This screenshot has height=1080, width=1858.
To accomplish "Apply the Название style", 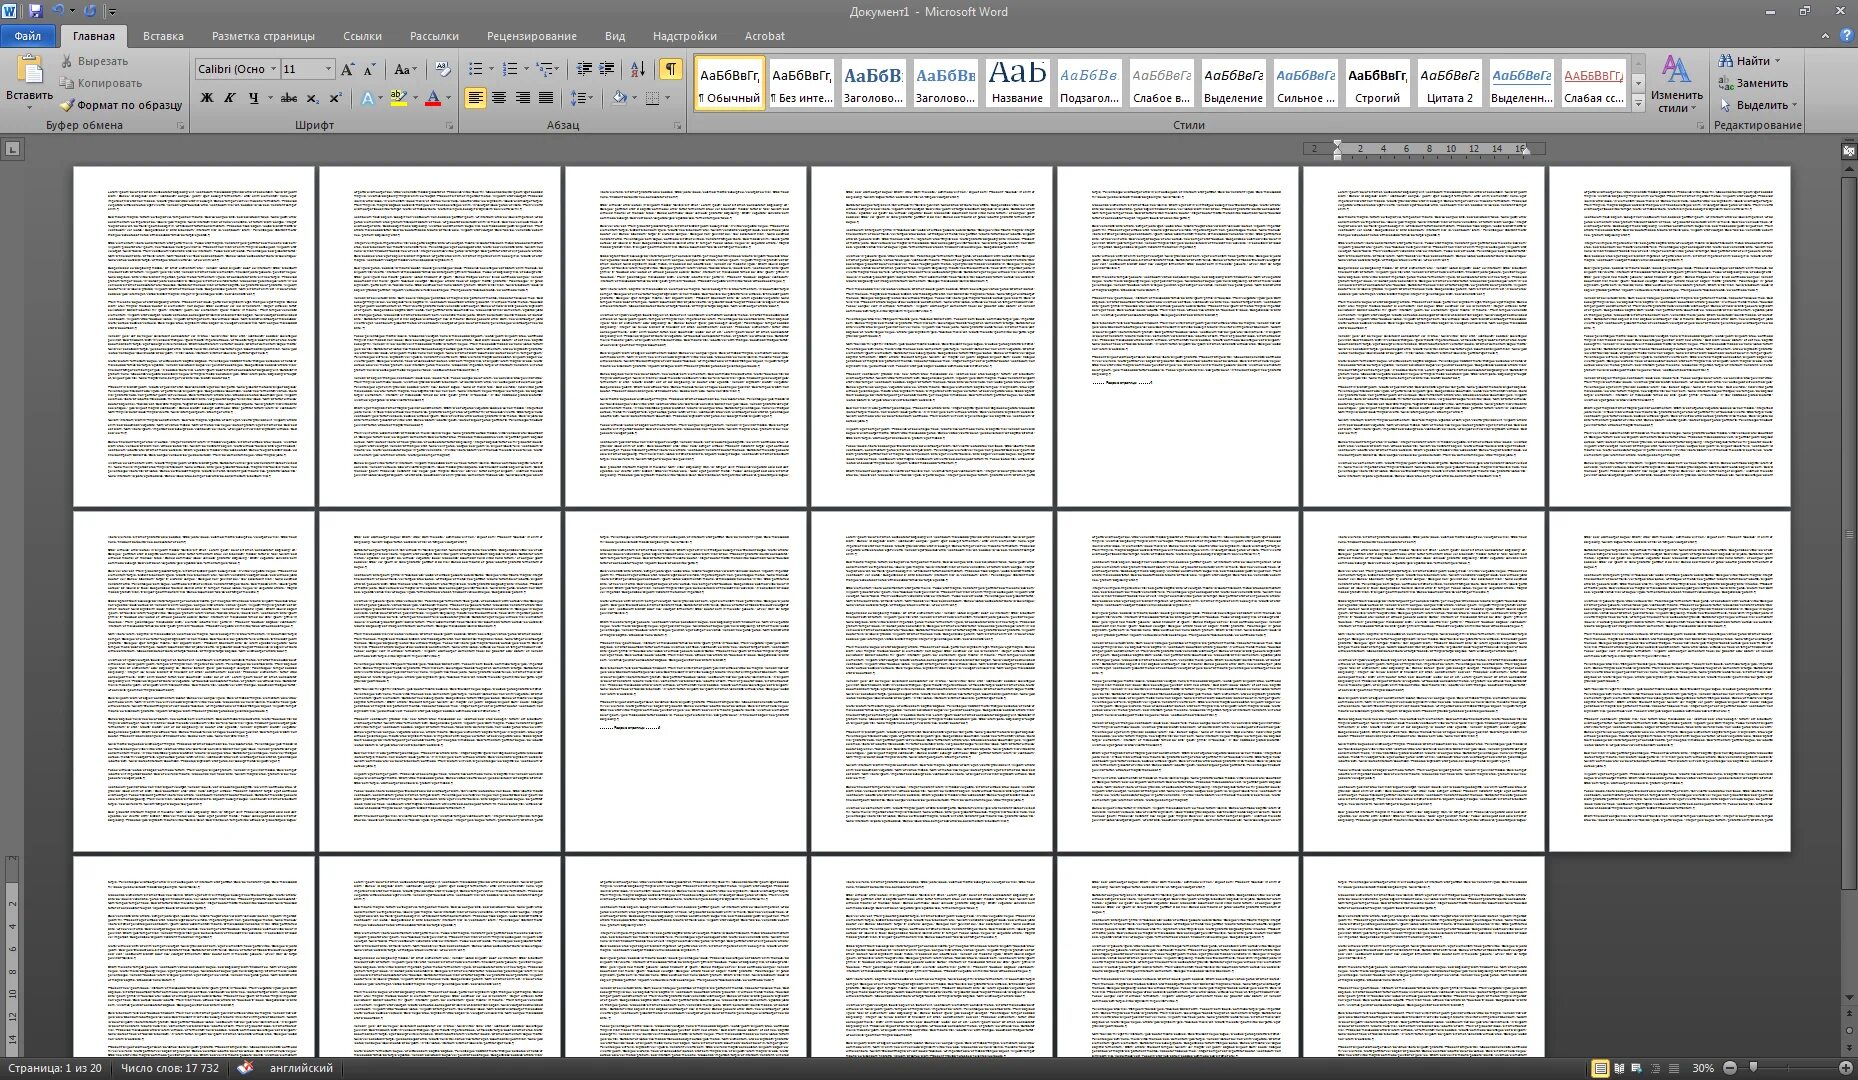I will (x=1017, y=83).
